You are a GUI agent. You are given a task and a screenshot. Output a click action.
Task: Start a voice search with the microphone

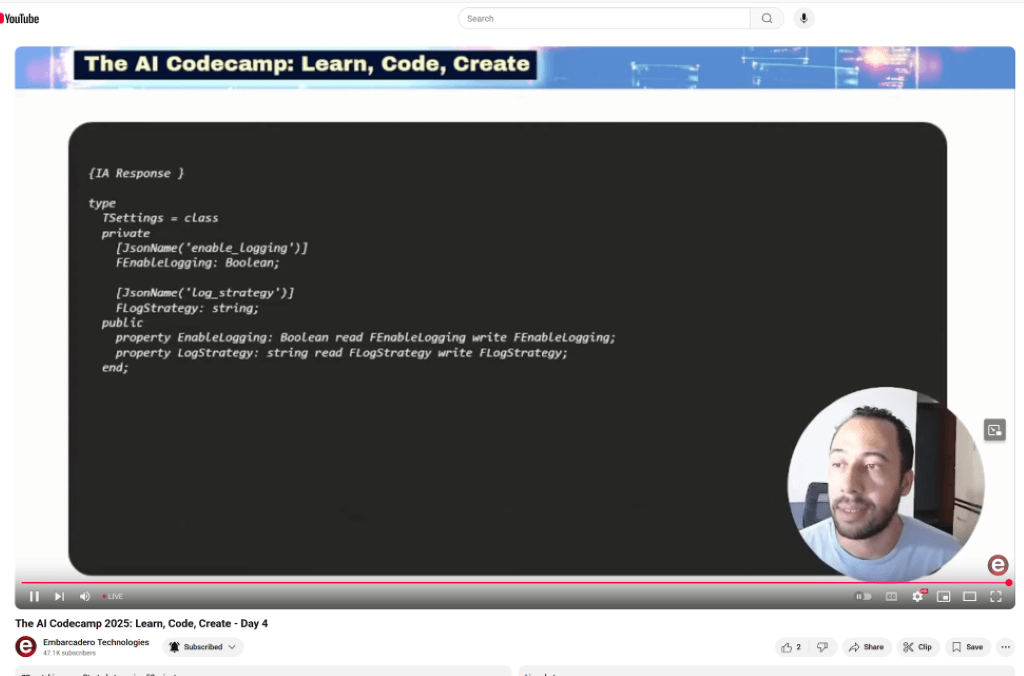click(x=803, y=18)
